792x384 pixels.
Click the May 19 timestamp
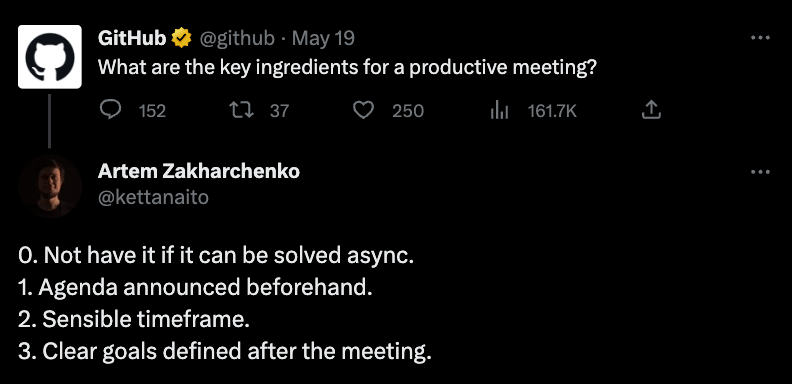(x=323, y=38)
